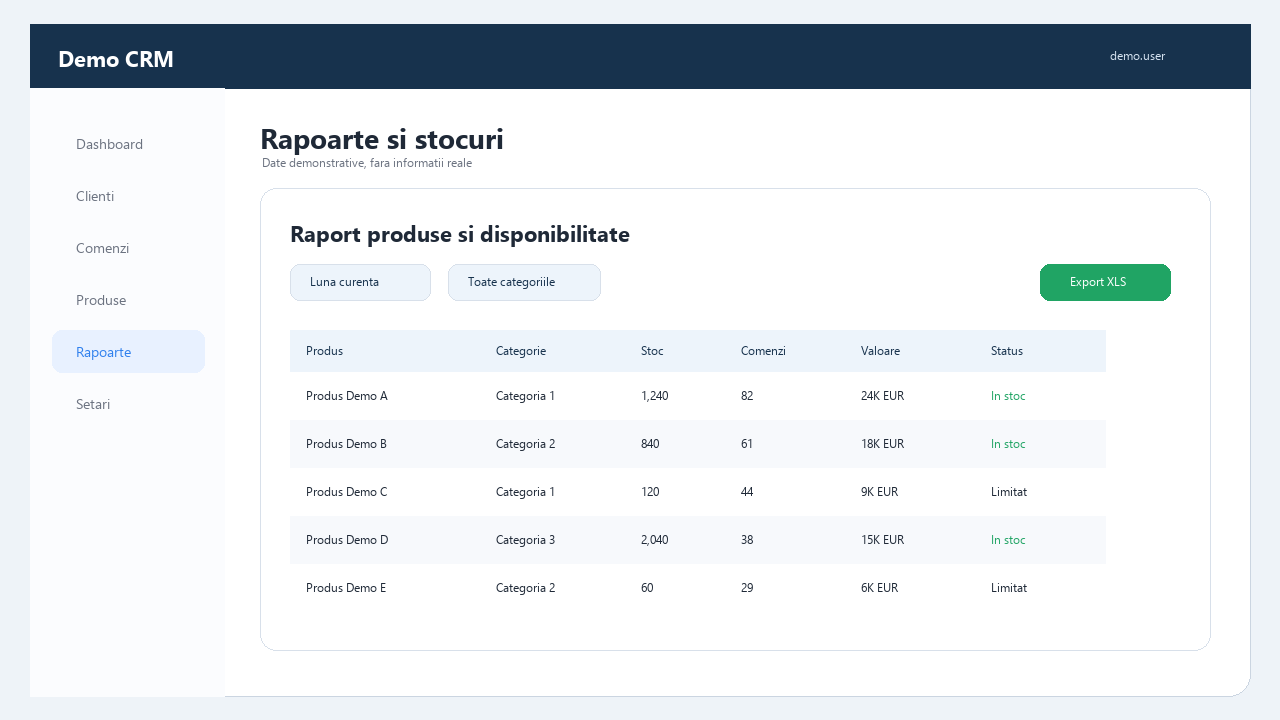Click the Valoare column header

(880, 351)
